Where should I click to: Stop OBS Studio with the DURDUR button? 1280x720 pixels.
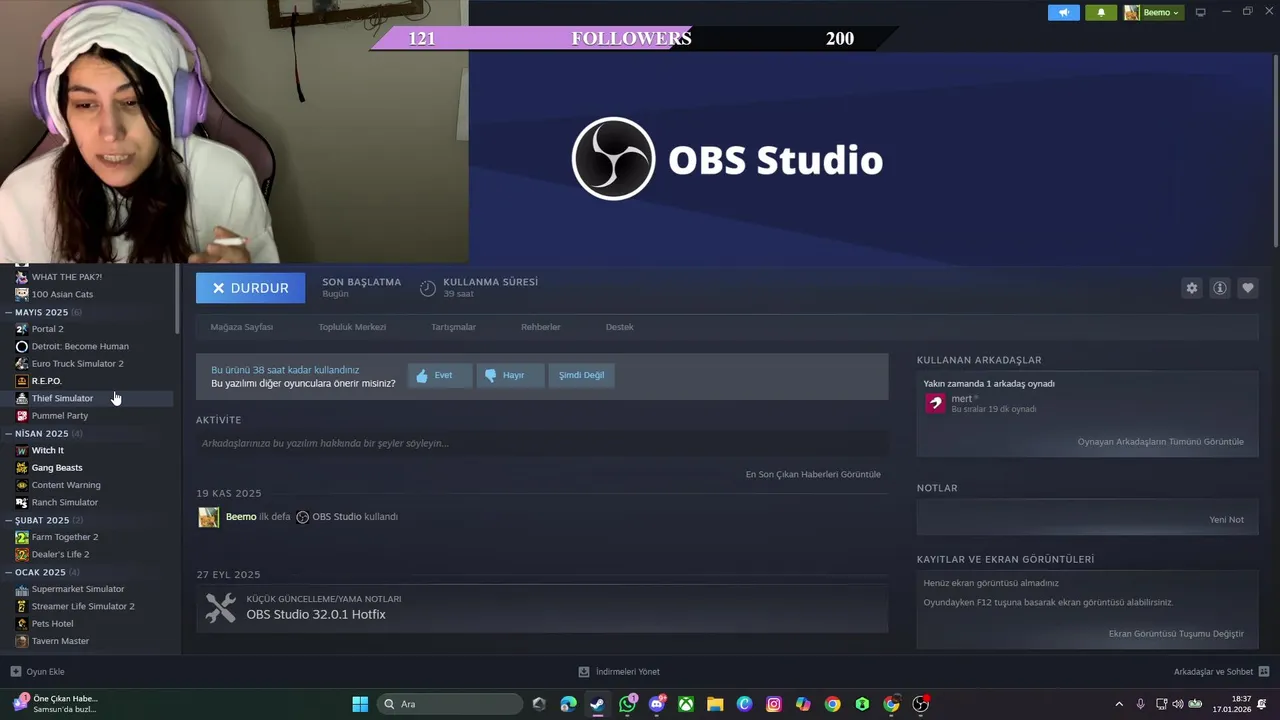250,288
